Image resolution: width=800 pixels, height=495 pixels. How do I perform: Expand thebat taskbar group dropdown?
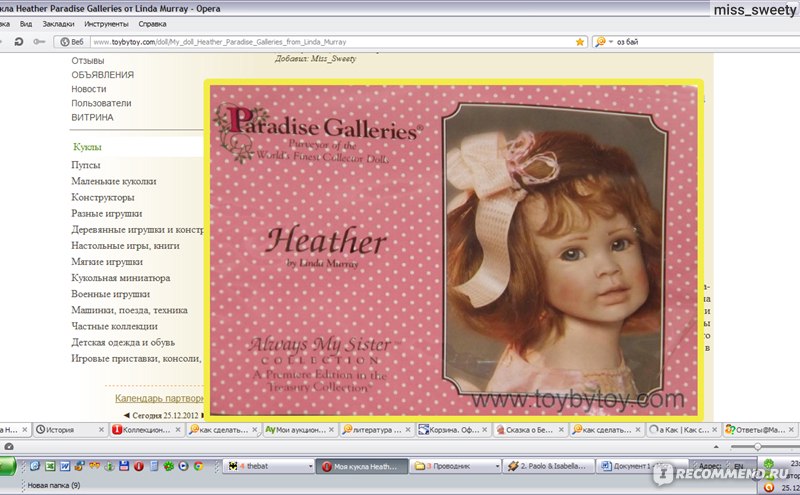(310, 466)
